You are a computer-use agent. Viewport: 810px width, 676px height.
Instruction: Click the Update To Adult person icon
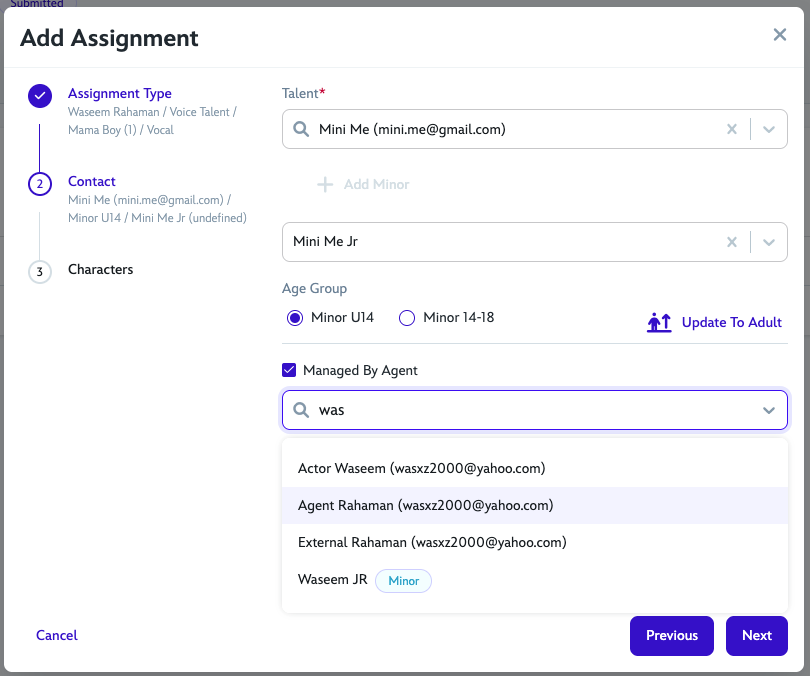click(659, 322)
